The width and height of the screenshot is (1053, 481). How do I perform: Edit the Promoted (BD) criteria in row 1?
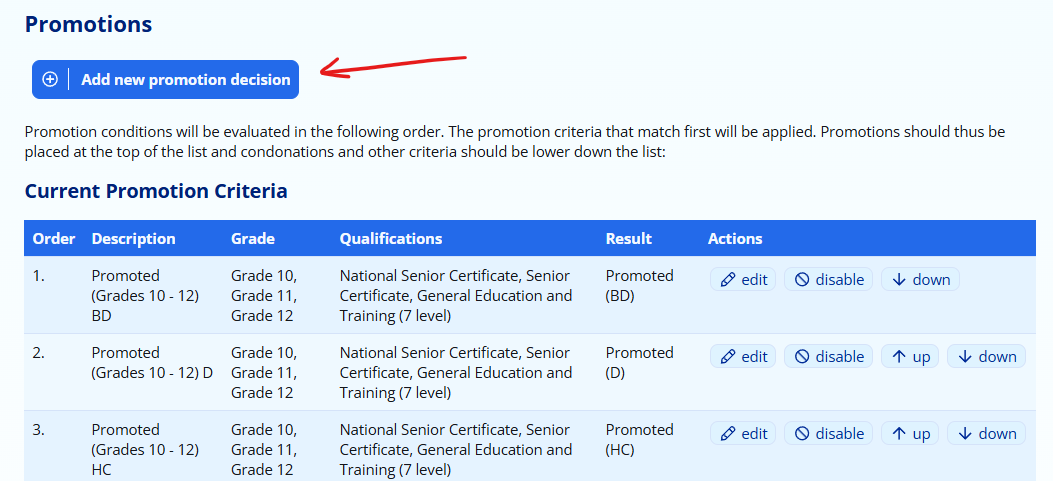(x=743, y=280)
